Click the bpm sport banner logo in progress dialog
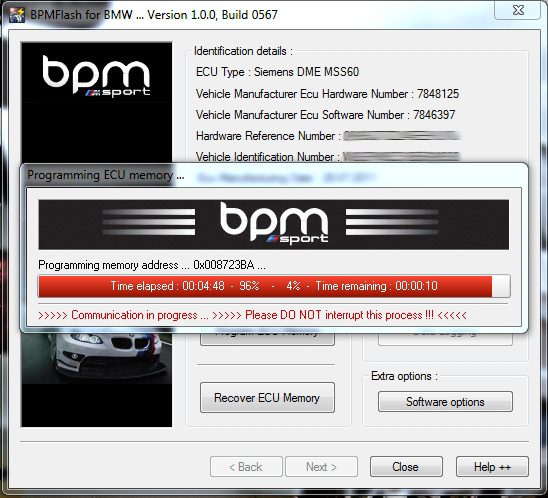 274,224
